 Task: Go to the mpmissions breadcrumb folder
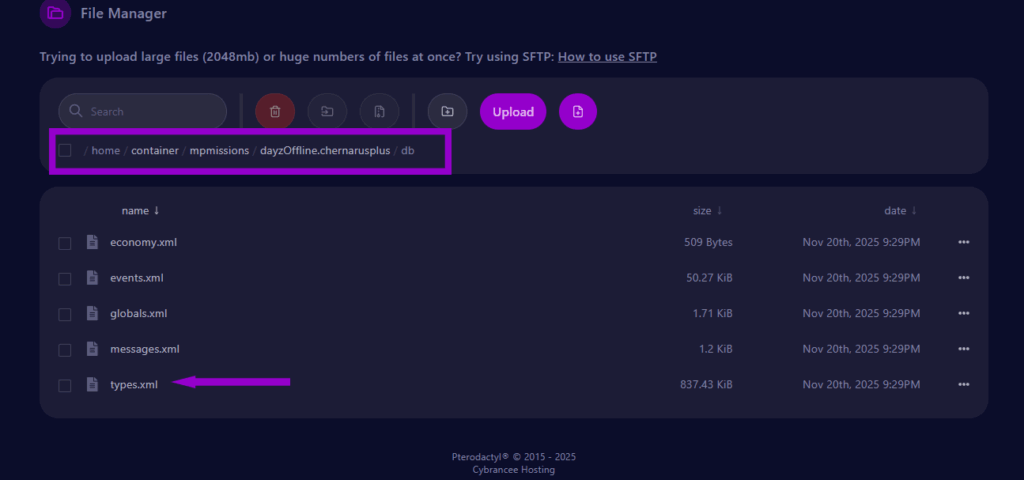219,151
